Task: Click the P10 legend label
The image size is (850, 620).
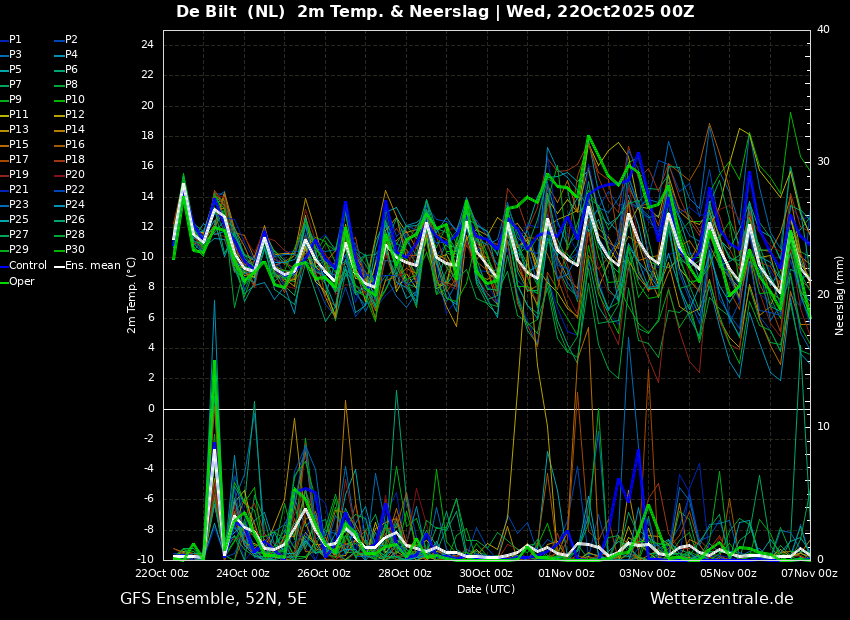Action: pos(75,100)
